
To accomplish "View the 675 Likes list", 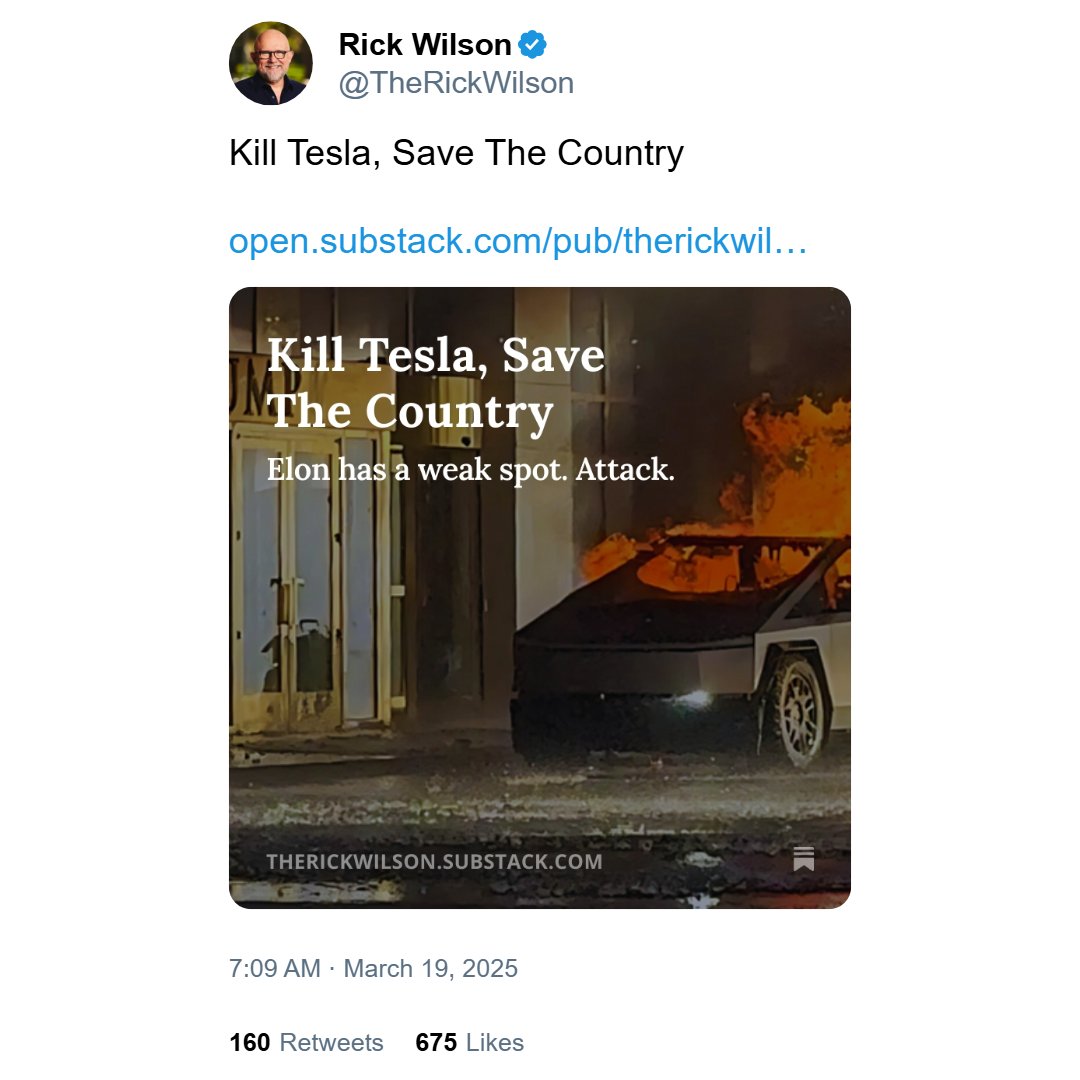I will (470, 1042).
